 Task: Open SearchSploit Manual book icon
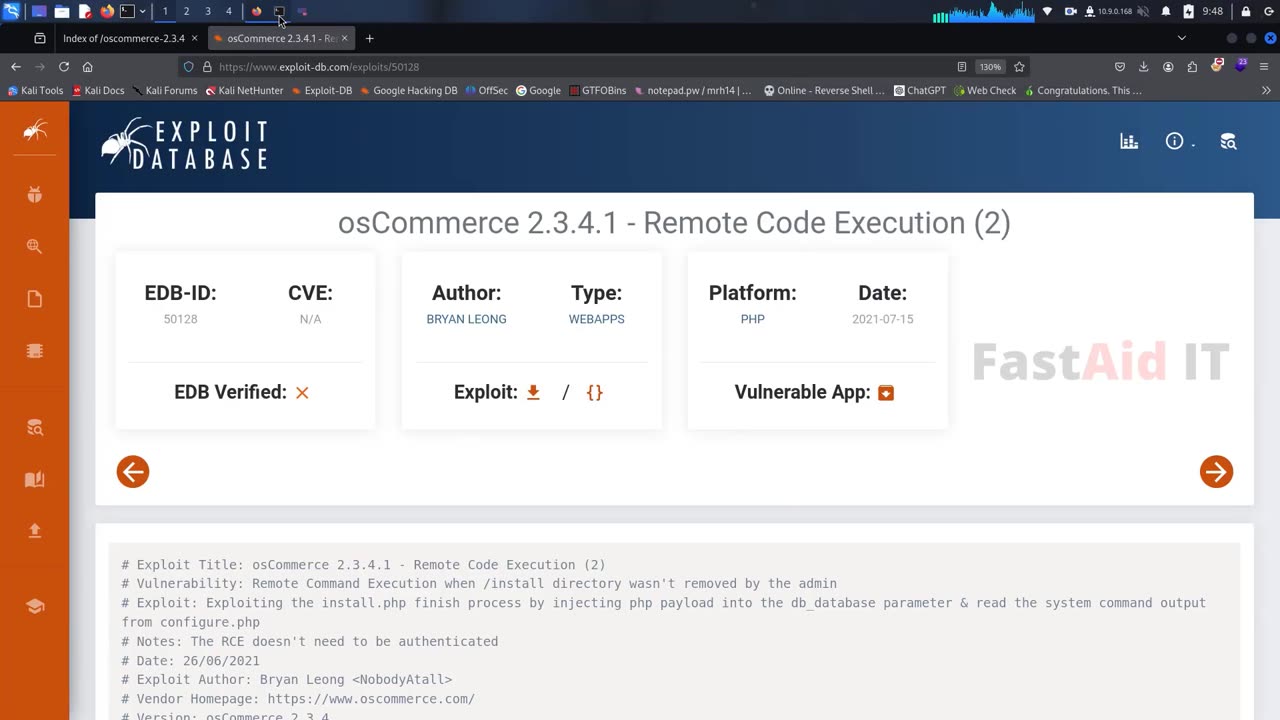(35, 480)
